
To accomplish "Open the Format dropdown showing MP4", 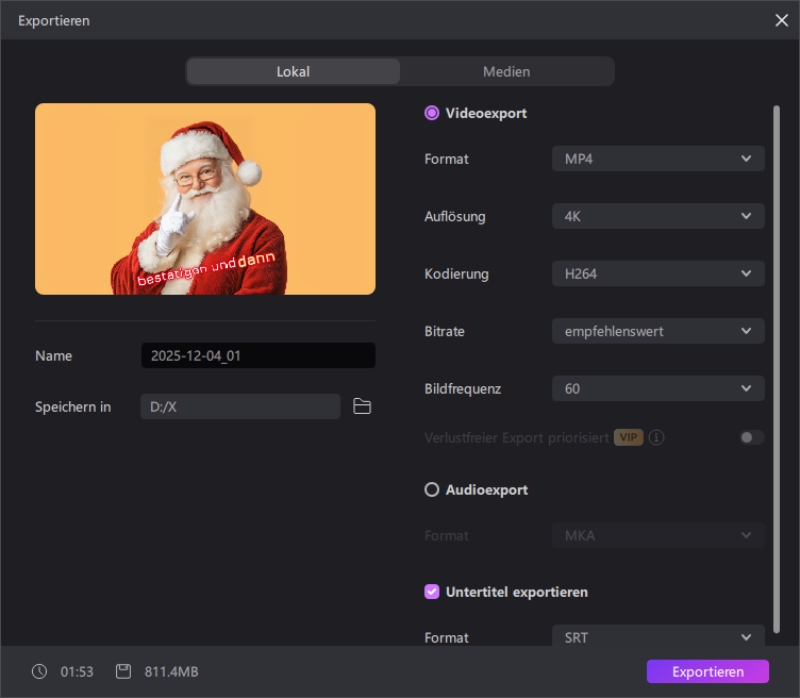I will (658, 158).
